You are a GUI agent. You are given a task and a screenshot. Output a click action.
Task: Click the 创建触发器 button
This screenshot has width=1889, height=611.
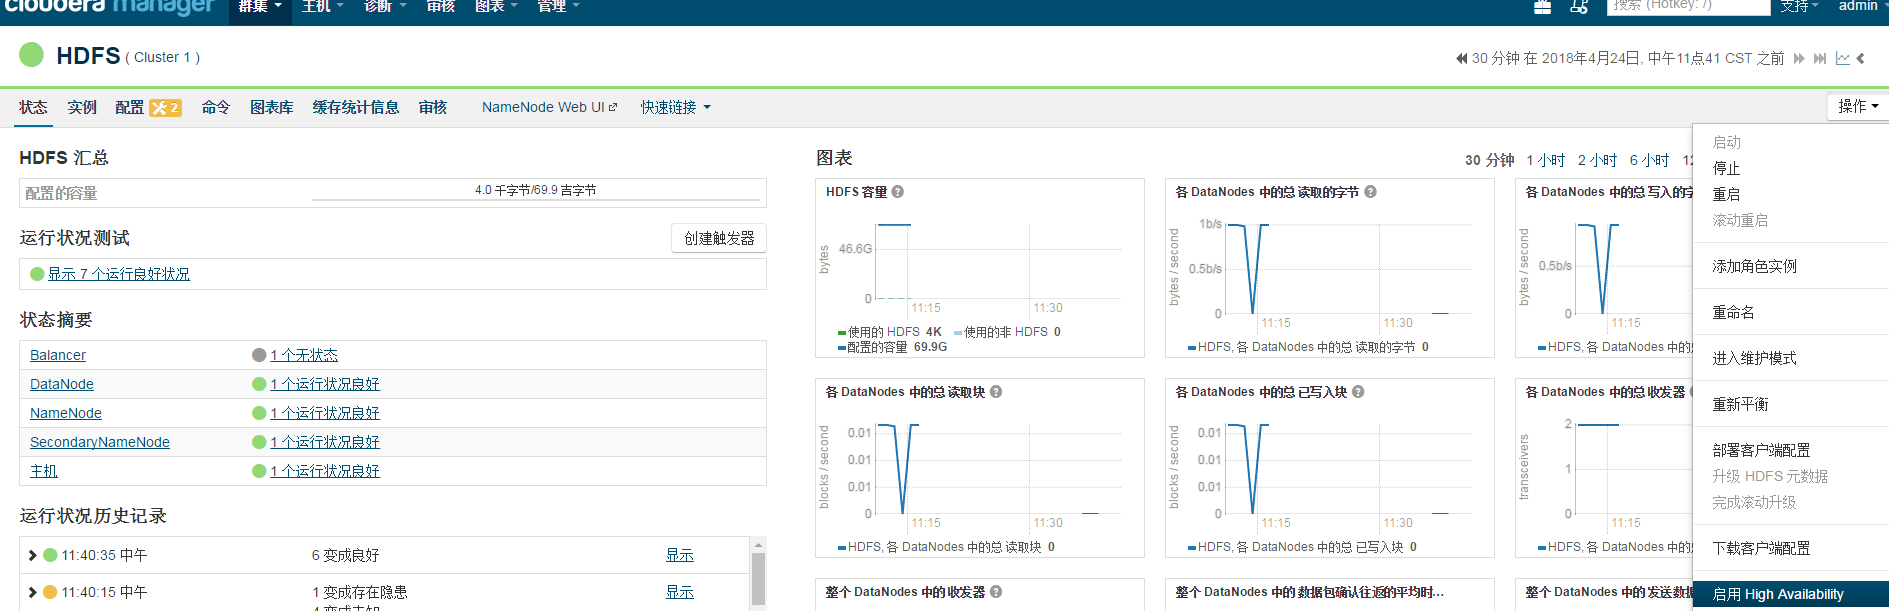[719, 238]
